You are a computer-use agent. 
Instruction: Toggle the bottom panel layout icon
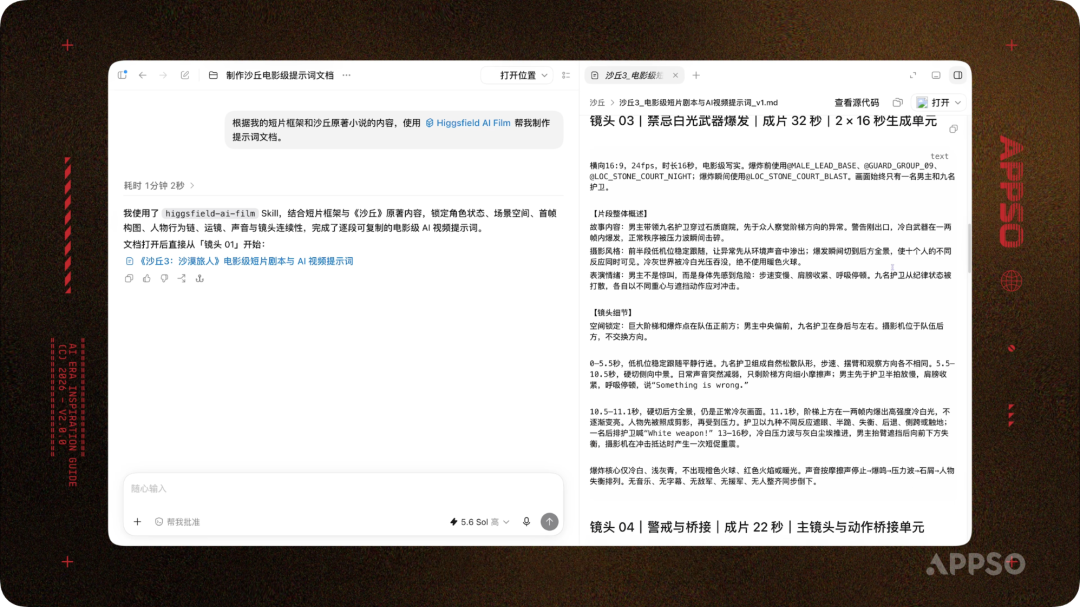[x=936, y=75]
